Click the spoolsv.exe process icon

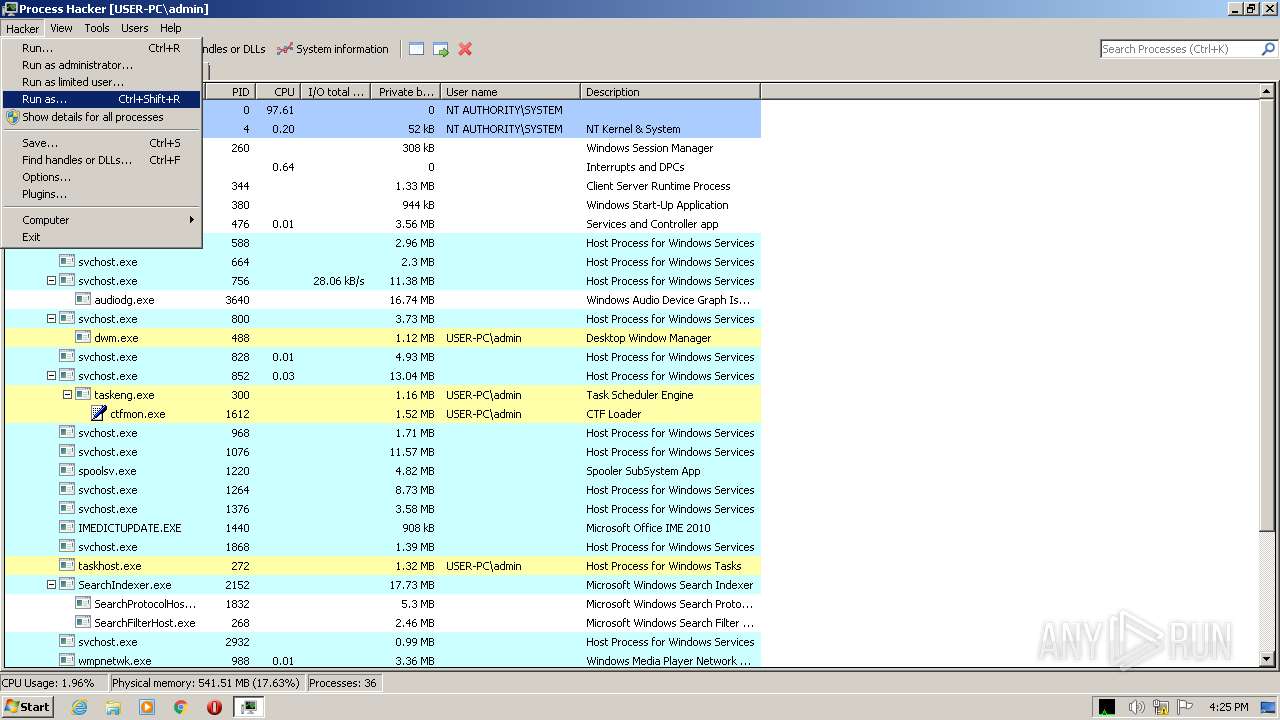click(x=67, y=470)
